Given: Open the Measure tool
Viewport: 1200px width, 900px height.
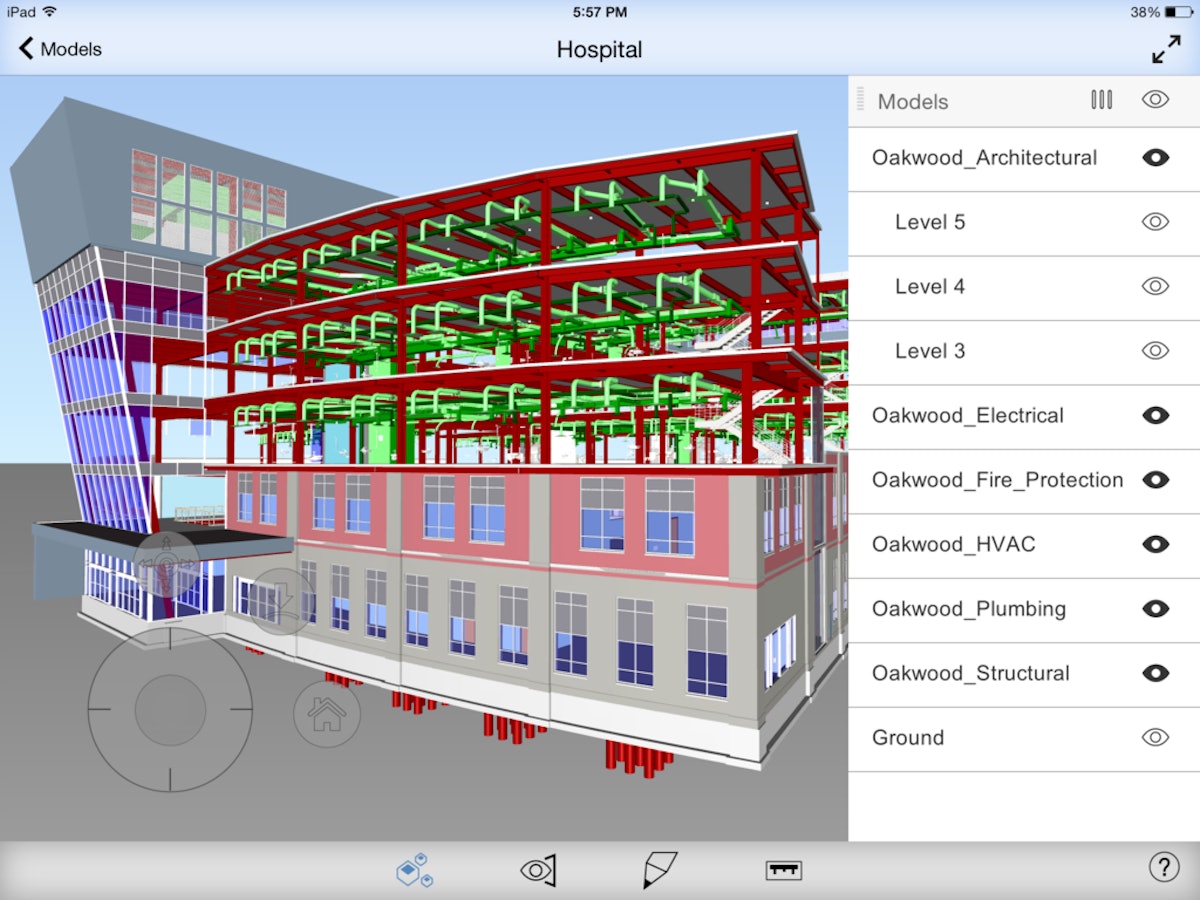Looking at the screenshot, I should pyautogui.click(x=782, y=869).
